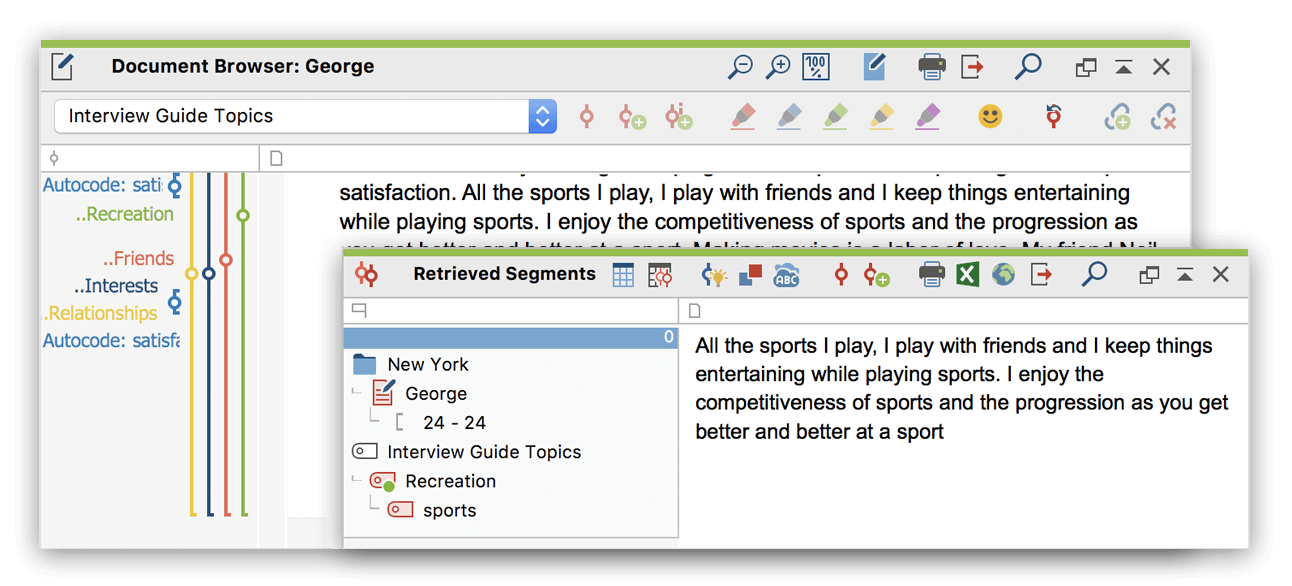The image size is (1292, 586).
Task: Print the retrieved segments
Action: (931, 275)
